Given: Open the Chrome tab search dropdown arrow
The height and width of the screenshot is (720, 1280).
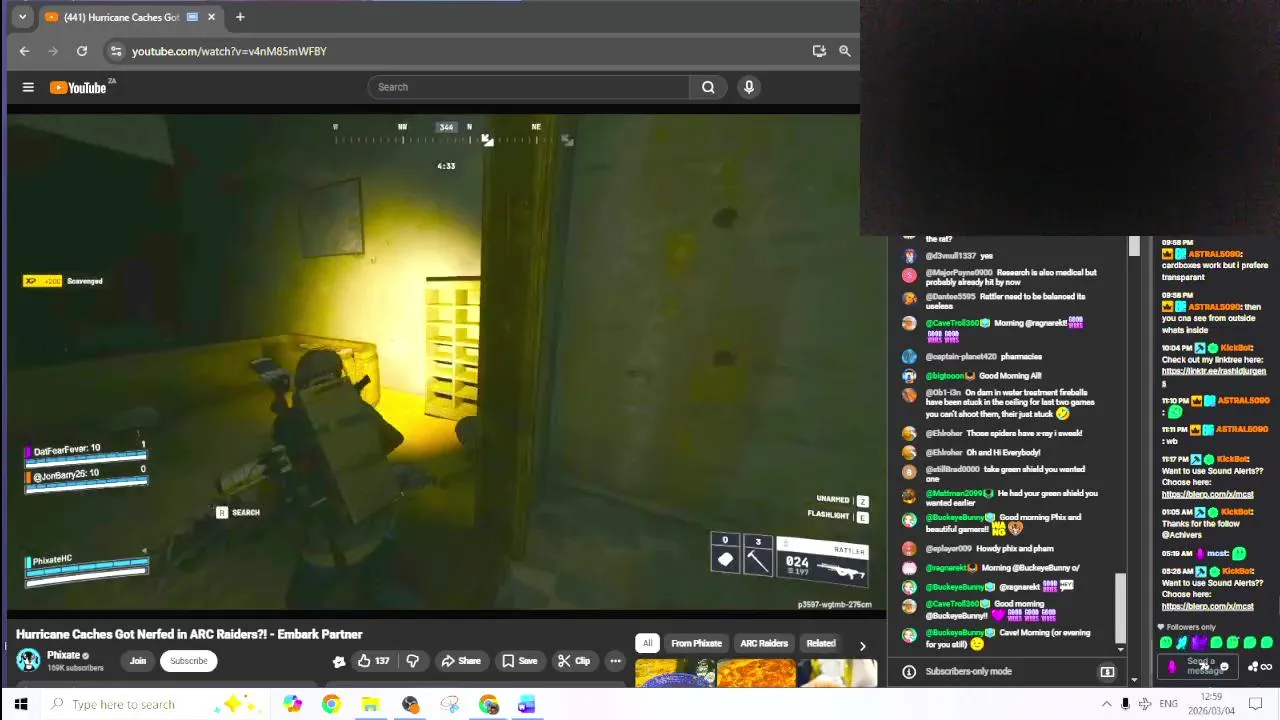Looking at the screenshot, I should [x=22, y=17].
